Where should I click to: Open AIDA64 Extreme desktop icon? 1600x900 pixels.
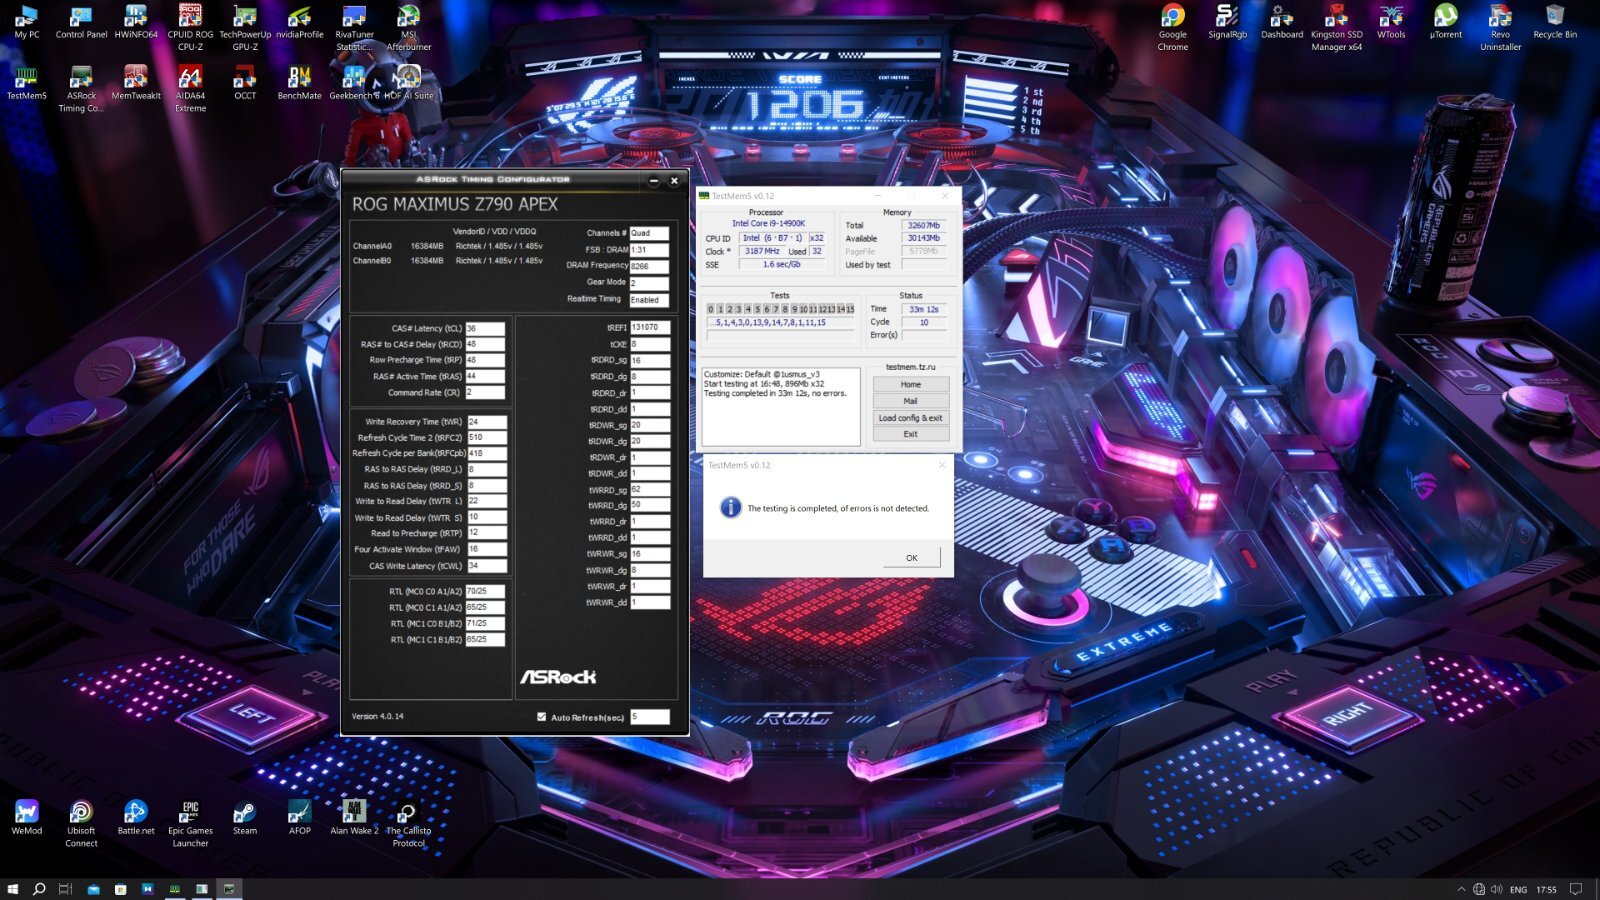190,90
